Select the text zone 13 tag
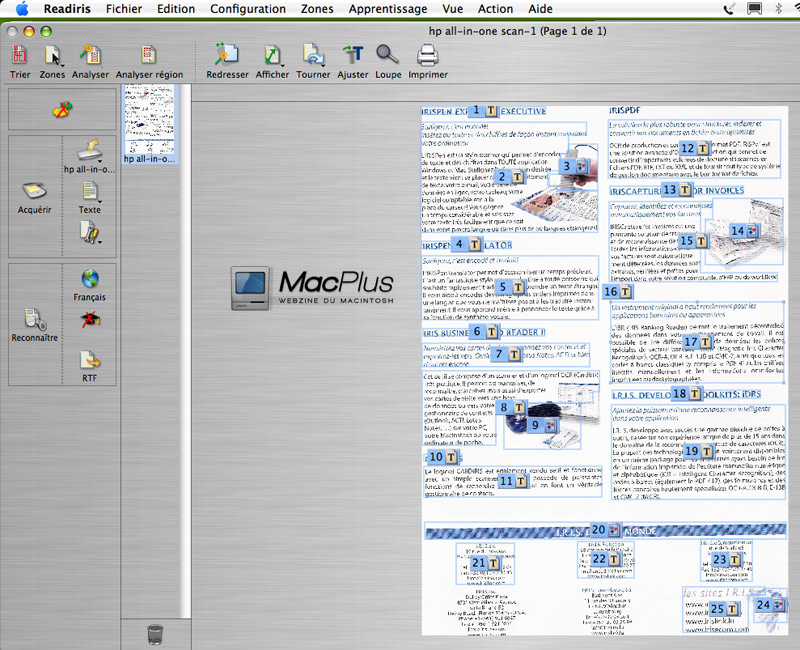This screenshot has height=650, width=800. [x=677, y=190]
